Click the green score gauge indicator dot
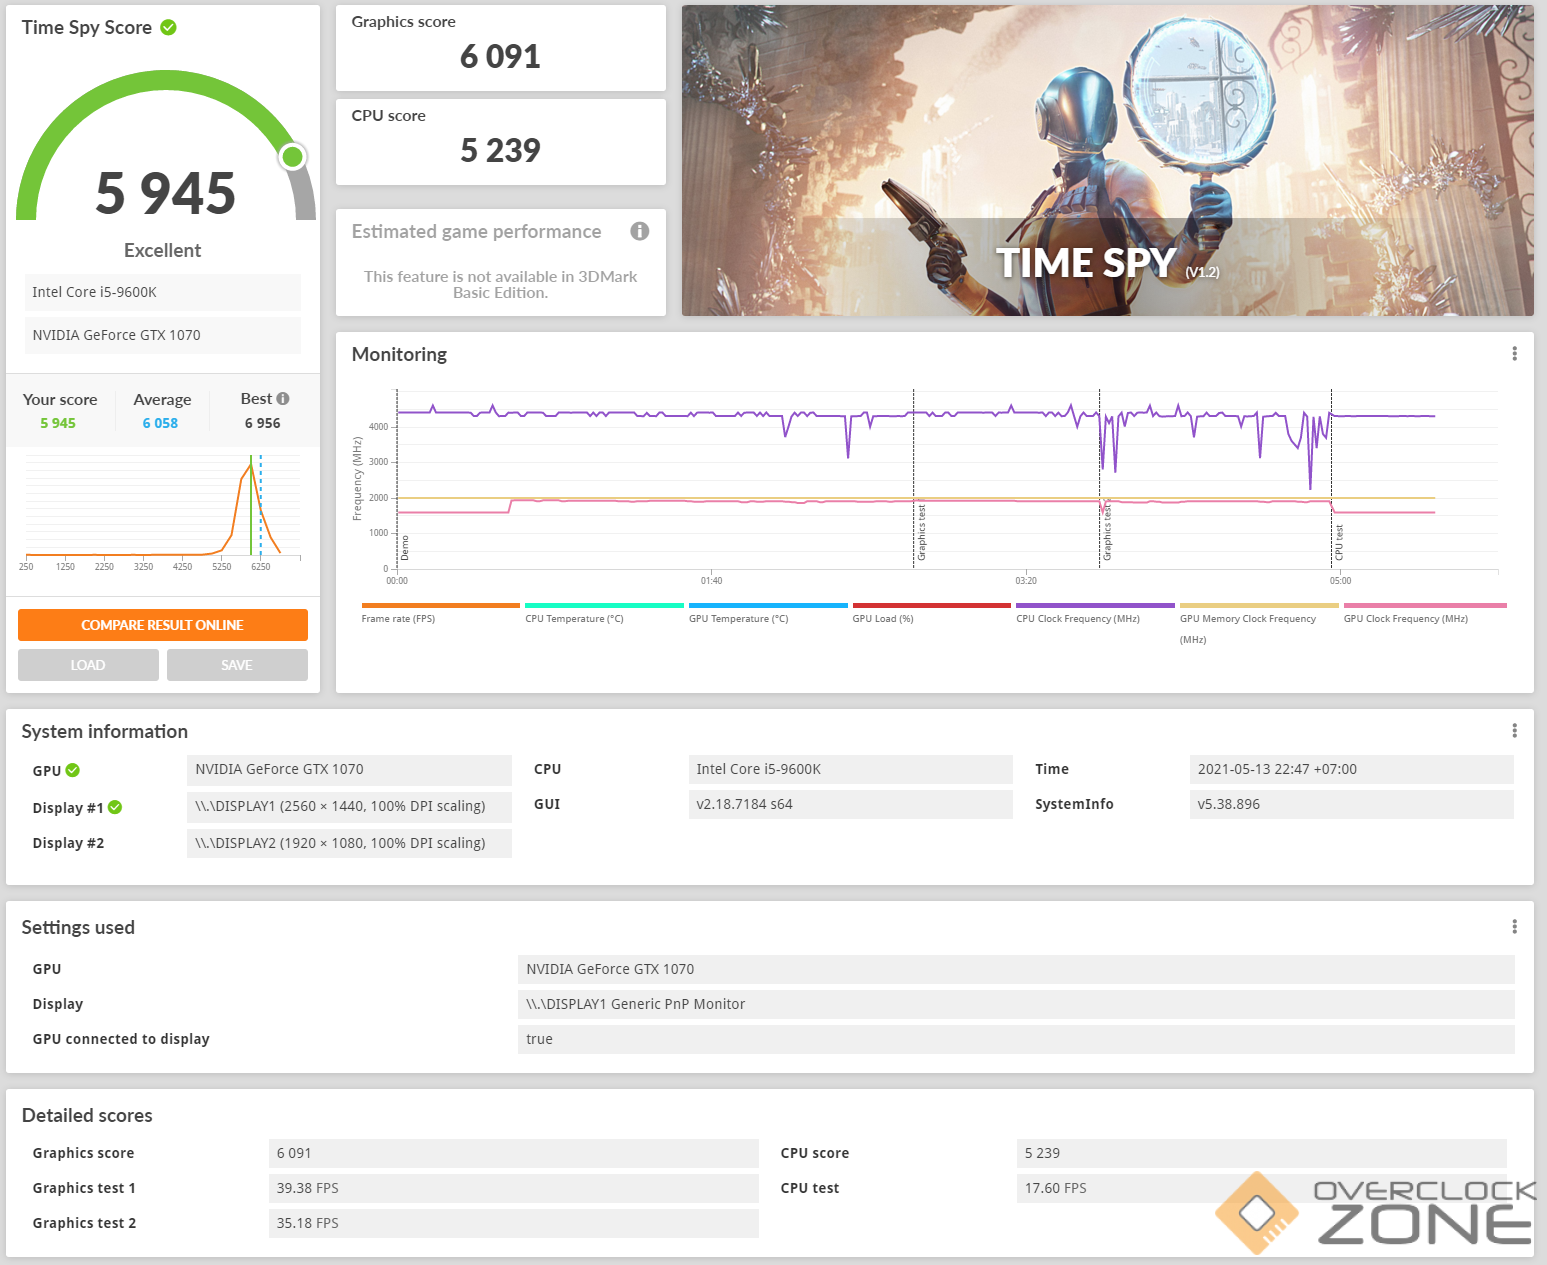The width and height of the screenshot is (1547, 1265). pyautogui.click(x=293, y=157)
